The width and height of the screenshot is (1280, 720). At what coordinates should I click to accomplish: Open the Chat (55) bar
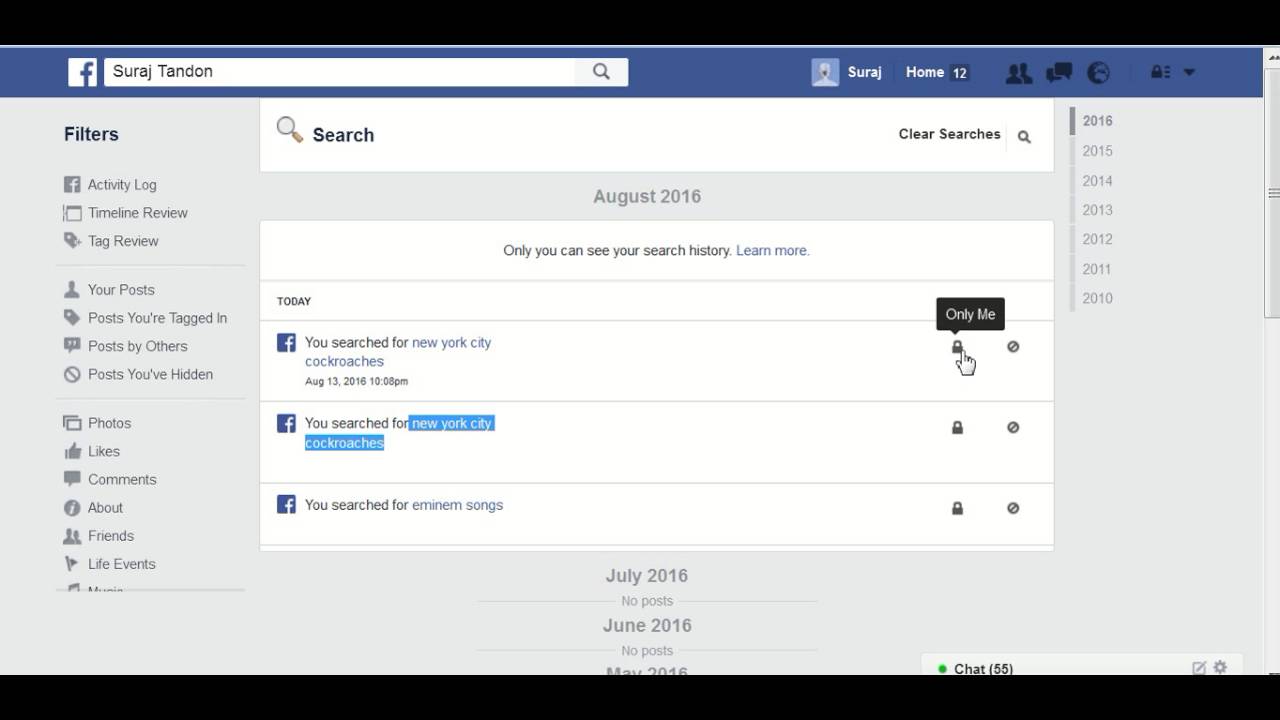pos(1080,666)
